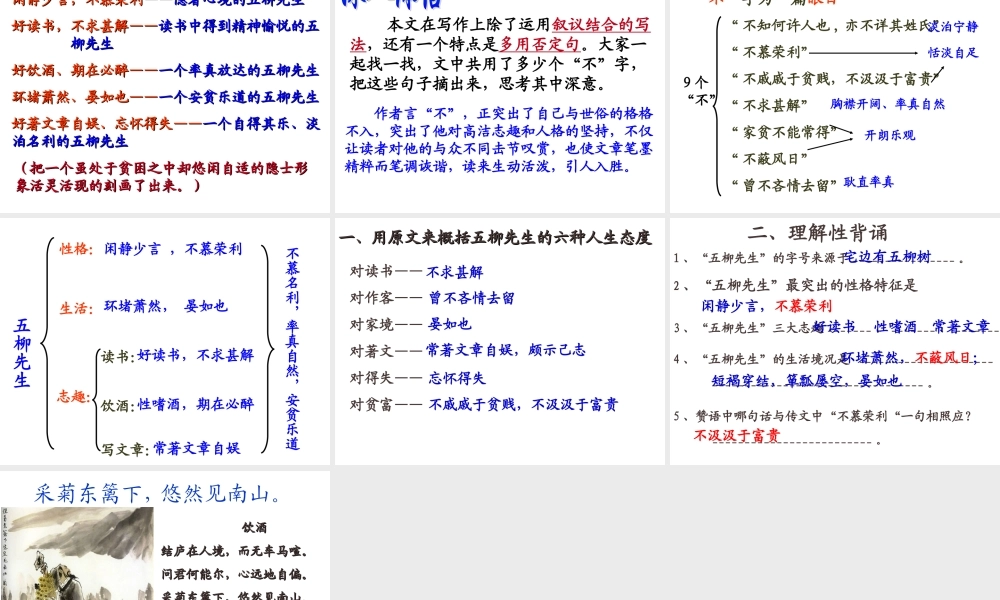Click the red label 志趣: in the diagram

coord(73,396)
